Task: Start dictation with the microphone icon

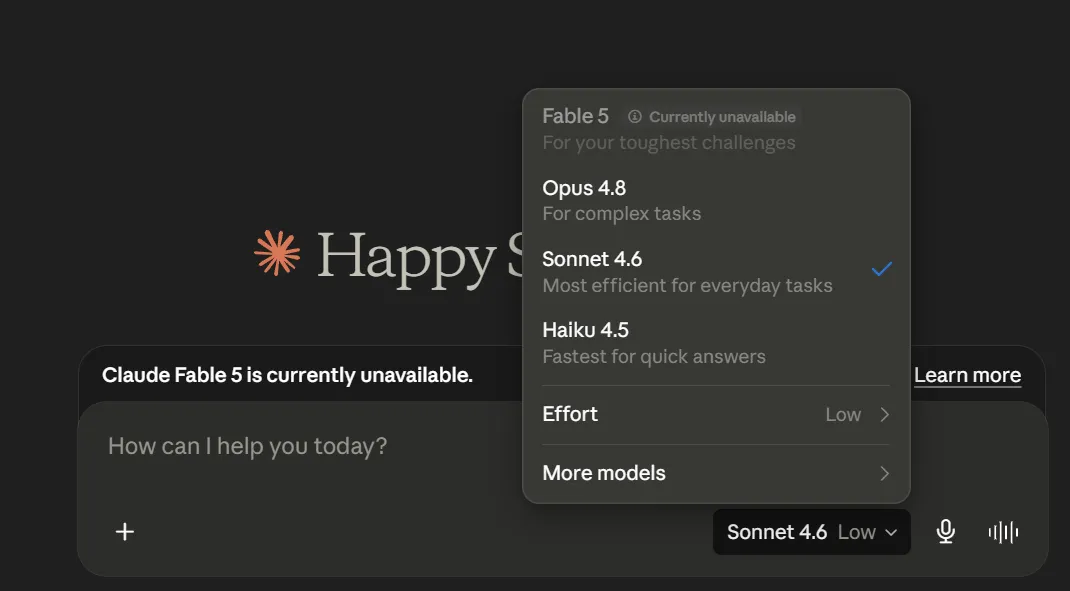Action: pos(945,532)
